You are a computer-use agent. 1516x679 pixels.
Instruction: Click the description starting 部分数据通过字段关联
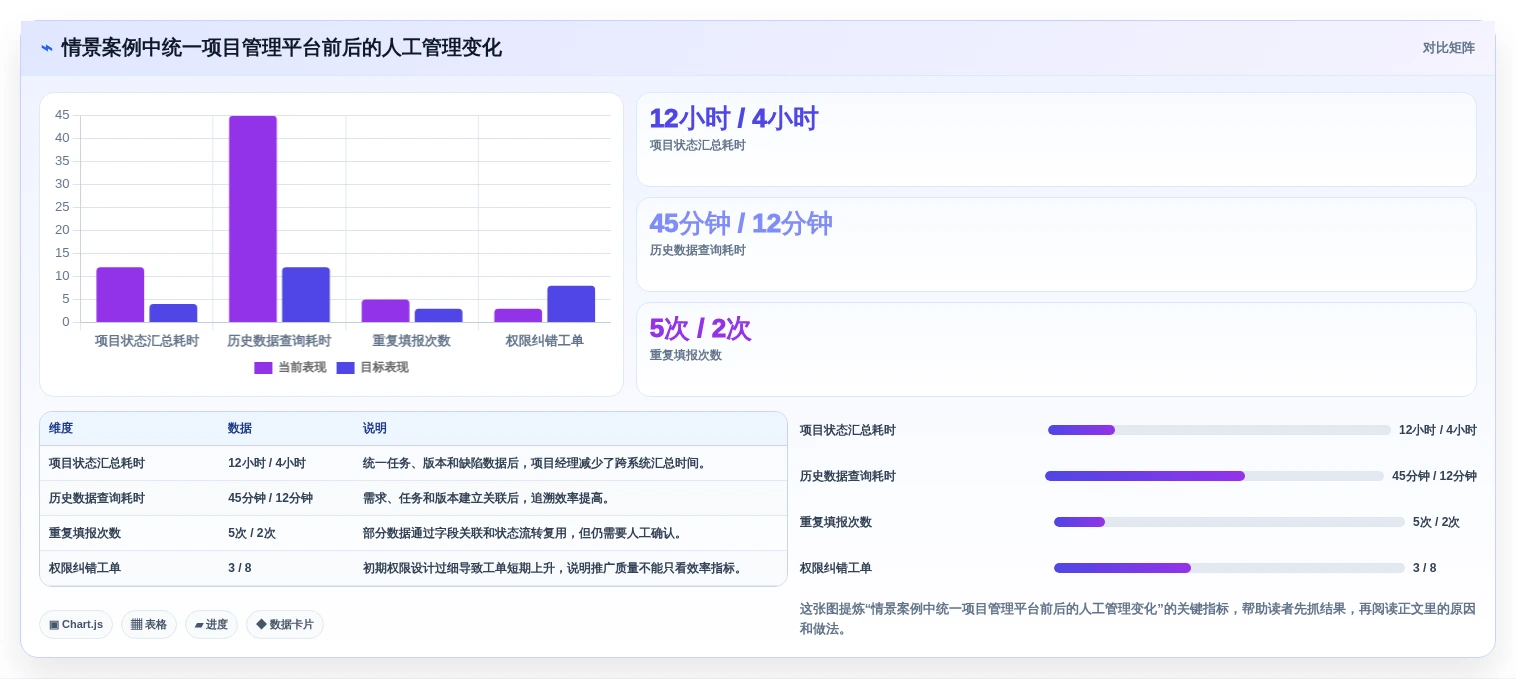[524, 533]
